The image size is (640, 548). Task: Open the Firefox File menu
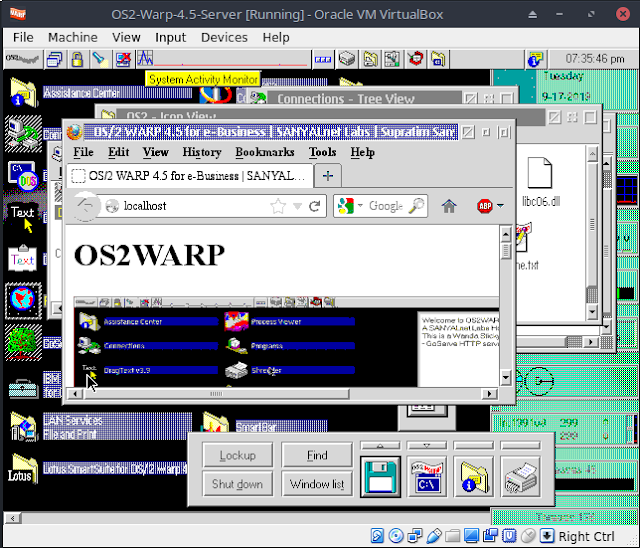point(83,152)
